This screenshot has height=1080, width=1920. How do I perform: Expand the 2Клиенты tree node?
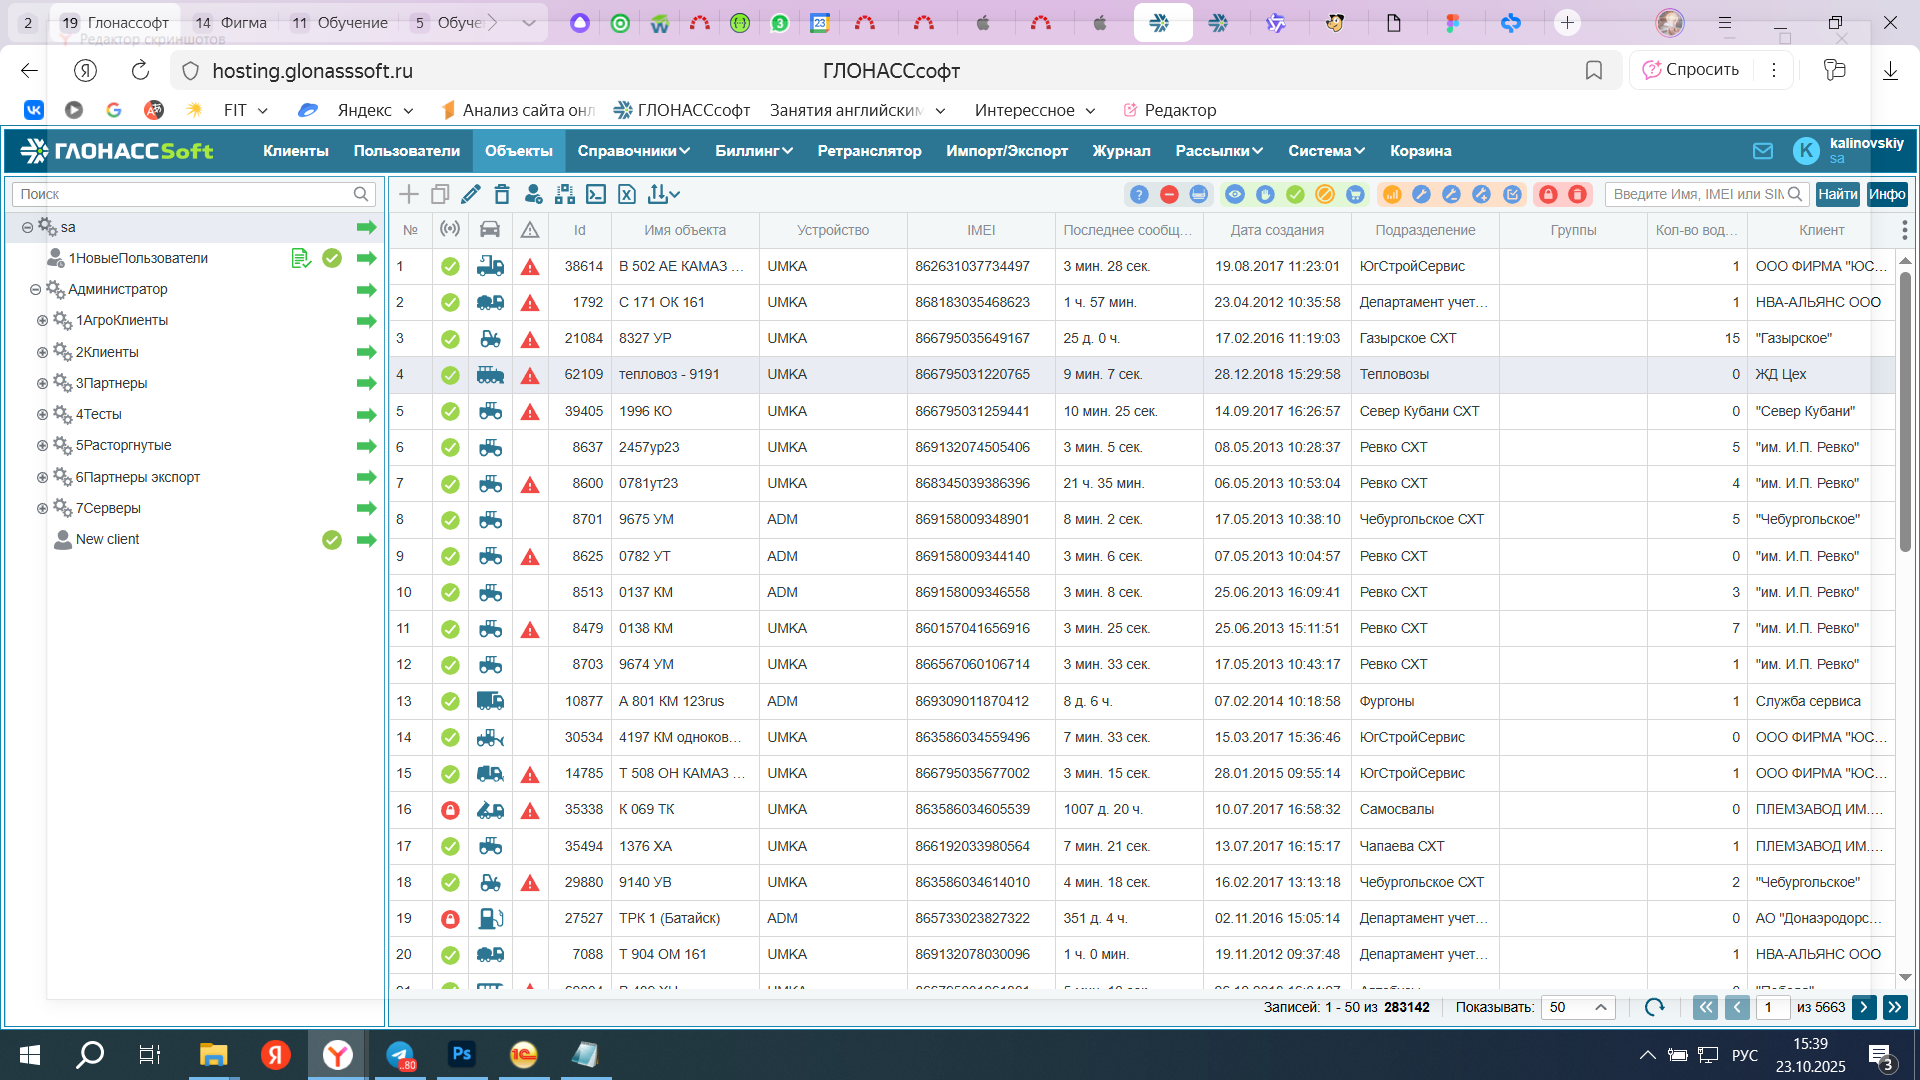42,352
